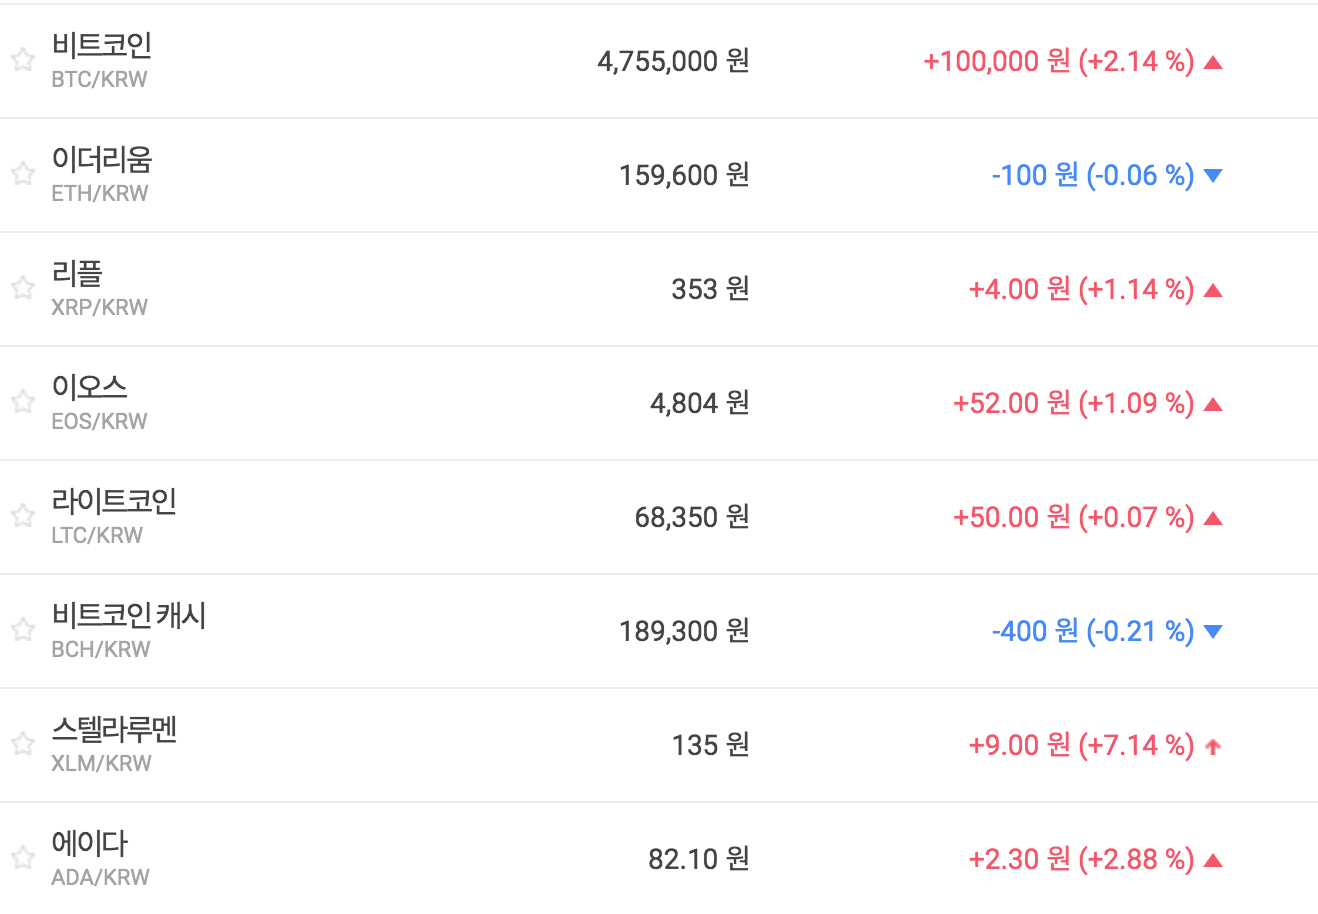Star the Ripple XRP/KRW row
The height and width of the screenshot is (914, 1318).
click(23, 288)
